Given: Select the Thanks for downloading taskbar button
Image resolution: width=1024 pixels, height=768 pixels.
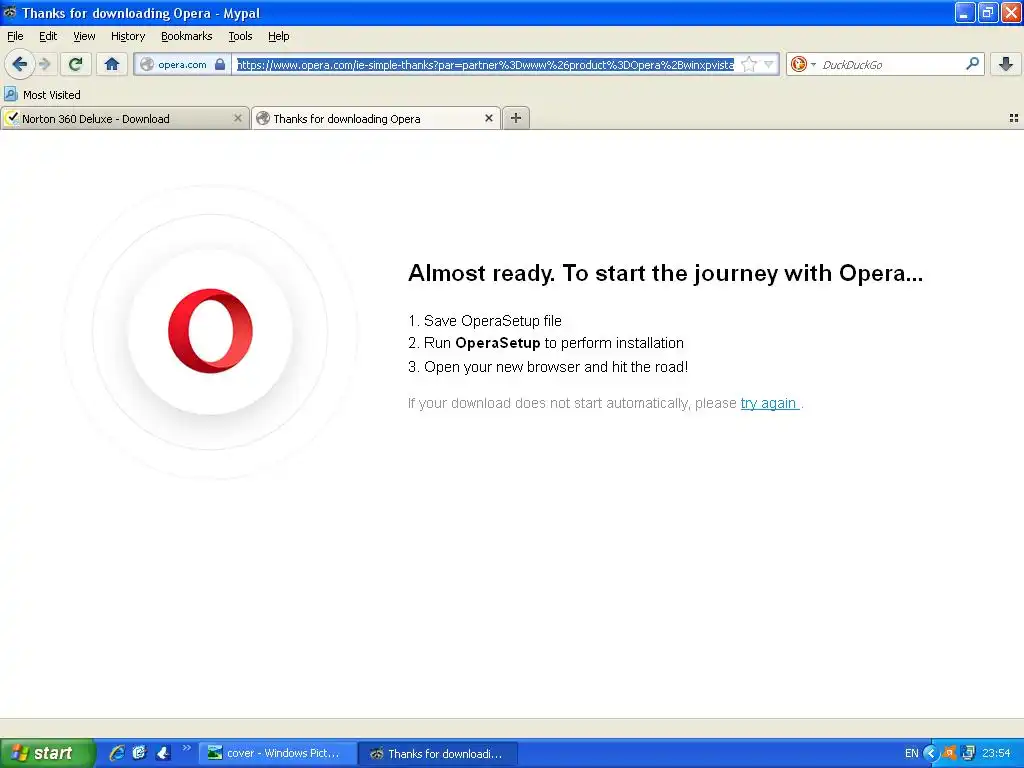Looking at the screenshot, I should point(439,754).
